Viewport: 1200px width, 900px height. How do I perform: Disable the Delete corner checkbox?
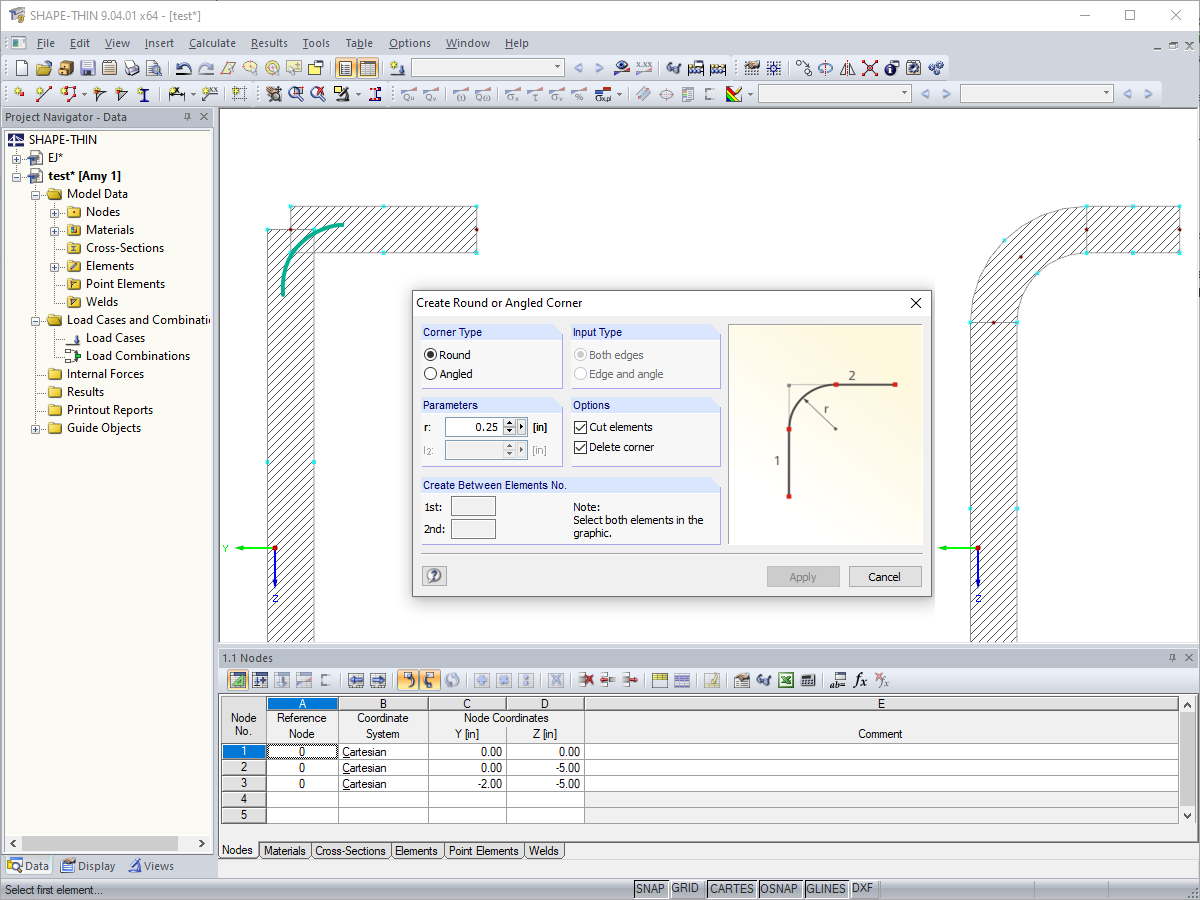[x=580, y=447]
